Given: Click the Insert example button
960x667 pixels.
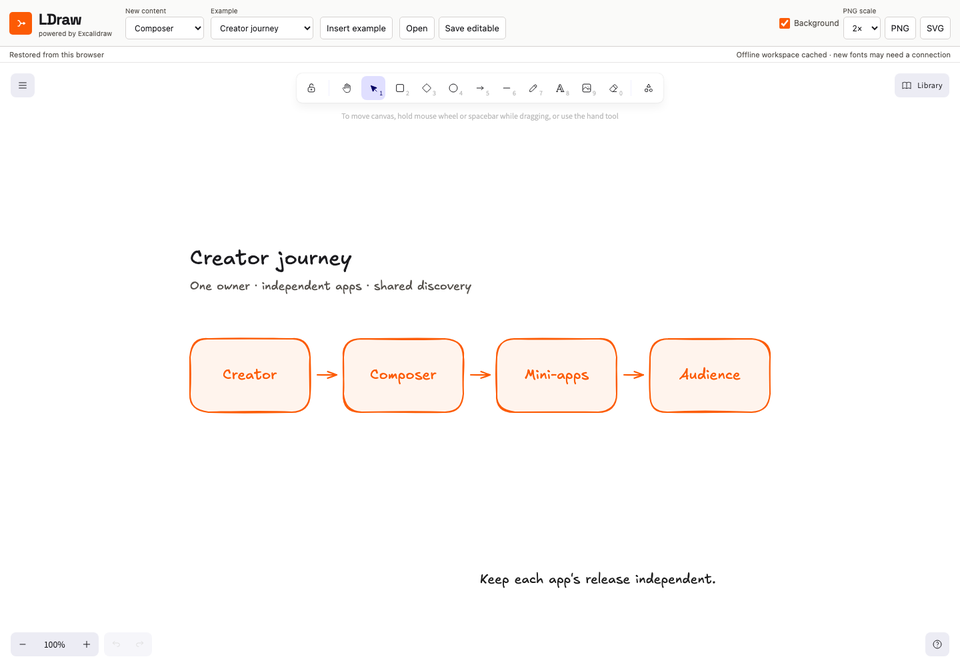Looking at the screenshot, I should tap(356, 28).
